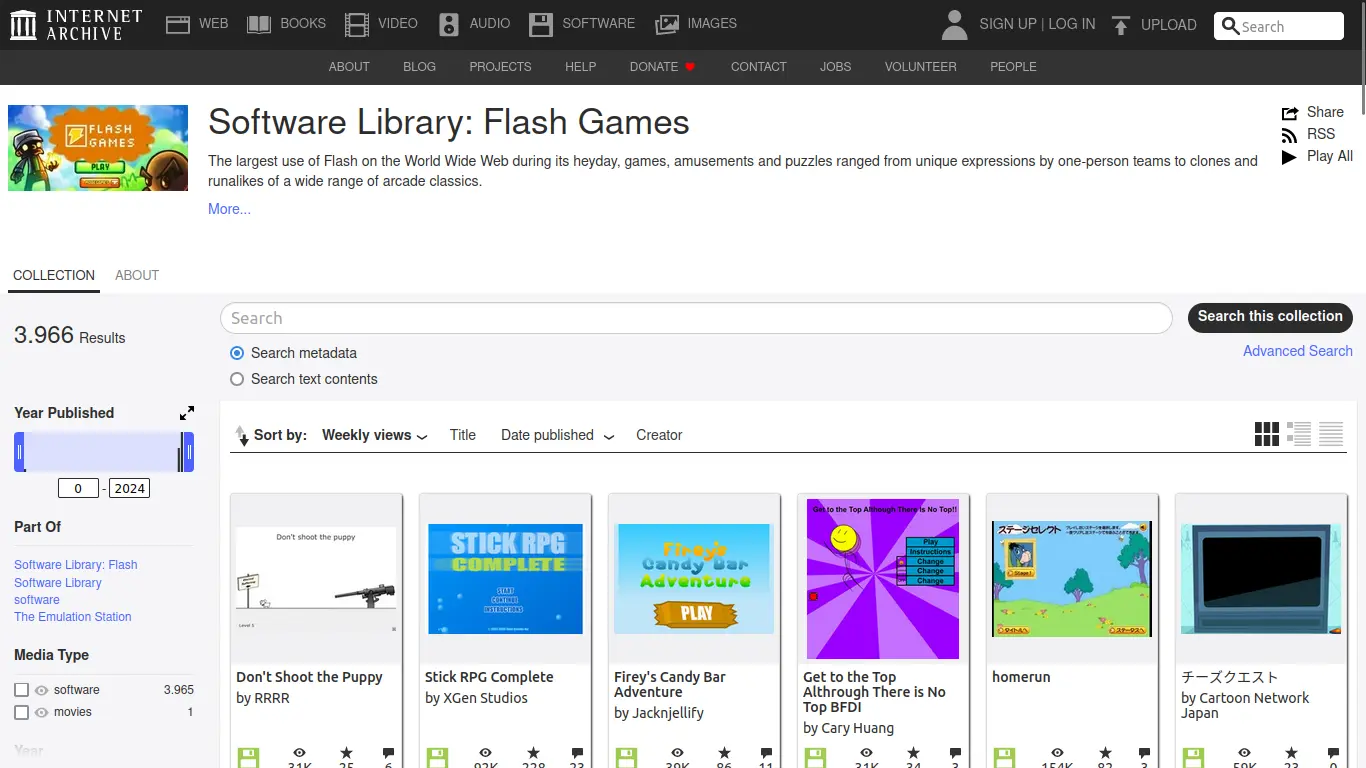This screenshot has height=768, width=1366.
Task: Open the PROJECTS menu item
Action: 500,67
